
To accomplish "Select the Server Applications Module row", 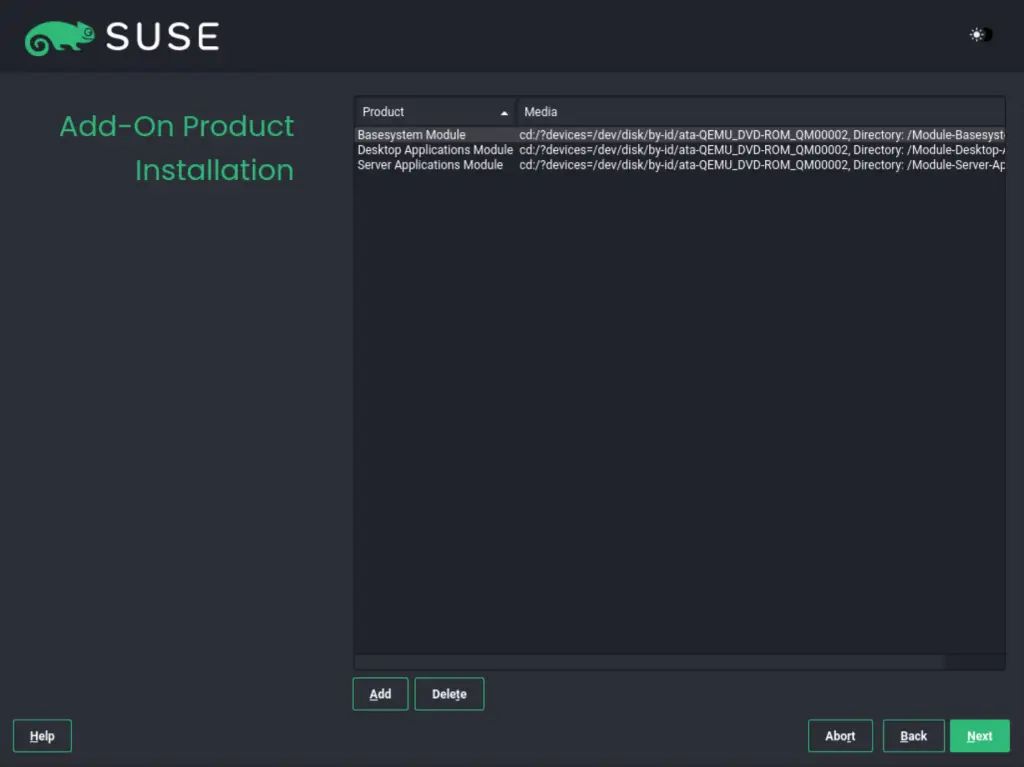I will tap(430, 164).
